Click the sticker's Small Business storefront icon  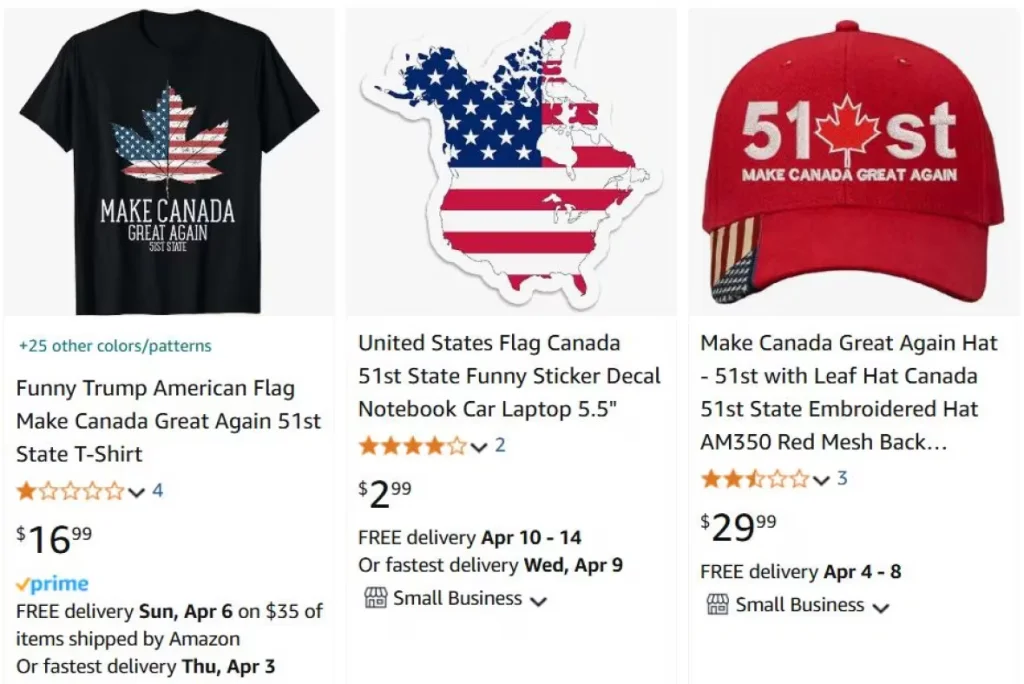click(x=375, y=598)
